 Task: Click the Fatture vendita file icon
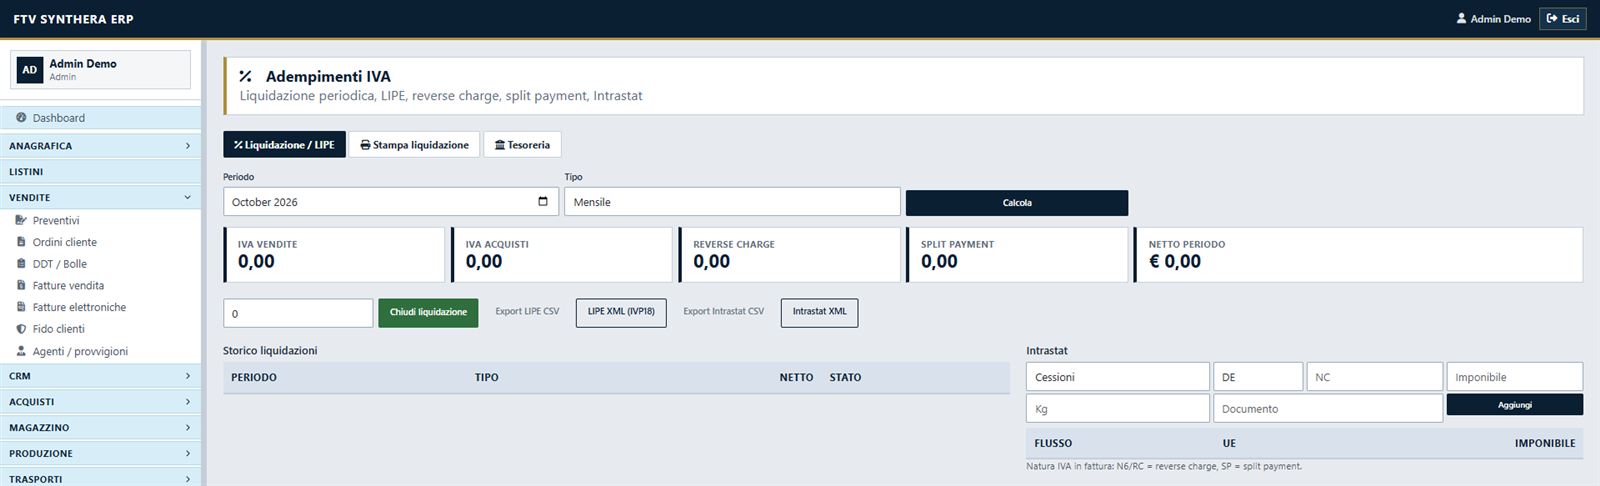[x=21, y=285]
